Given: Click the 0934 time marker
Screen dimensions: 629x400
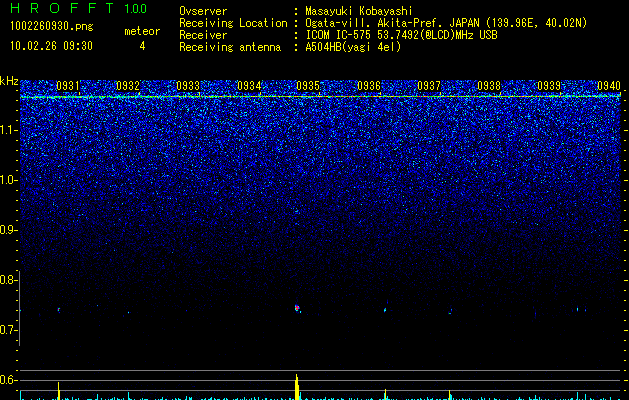Looking at the screenshot, I should coord(249,86).
